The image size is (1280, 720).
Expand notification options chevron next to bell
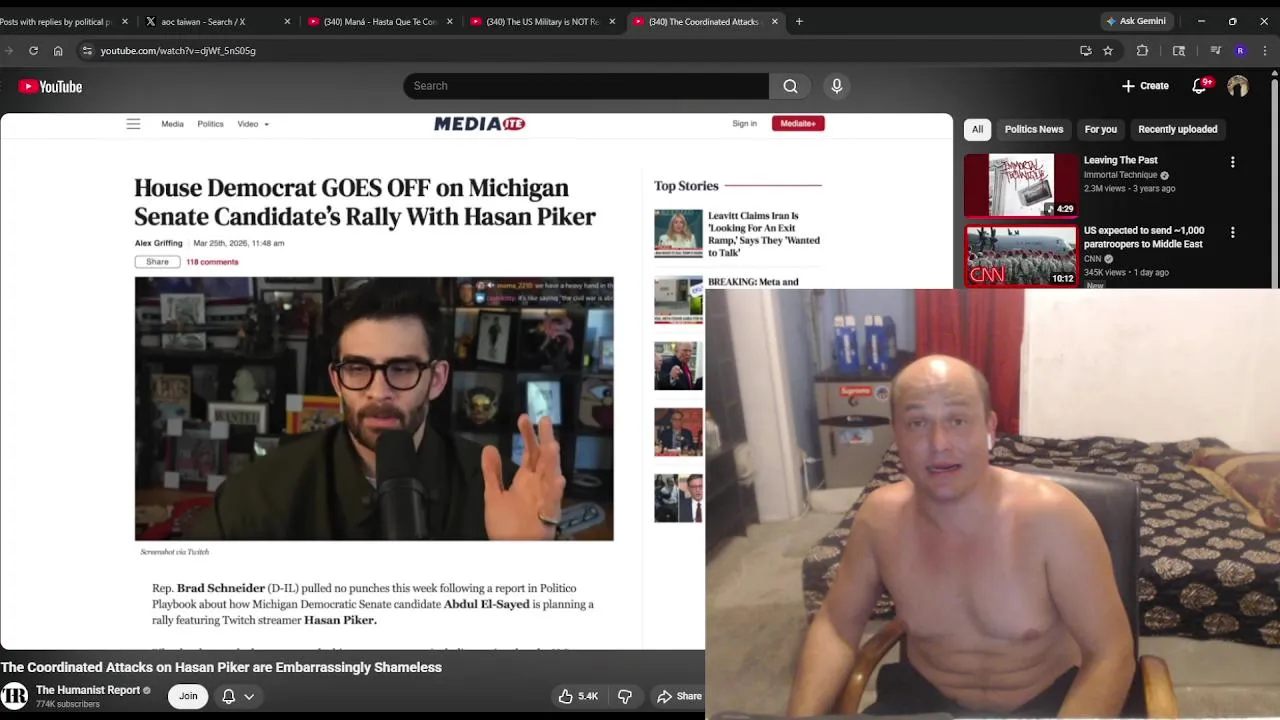point(249,696)
